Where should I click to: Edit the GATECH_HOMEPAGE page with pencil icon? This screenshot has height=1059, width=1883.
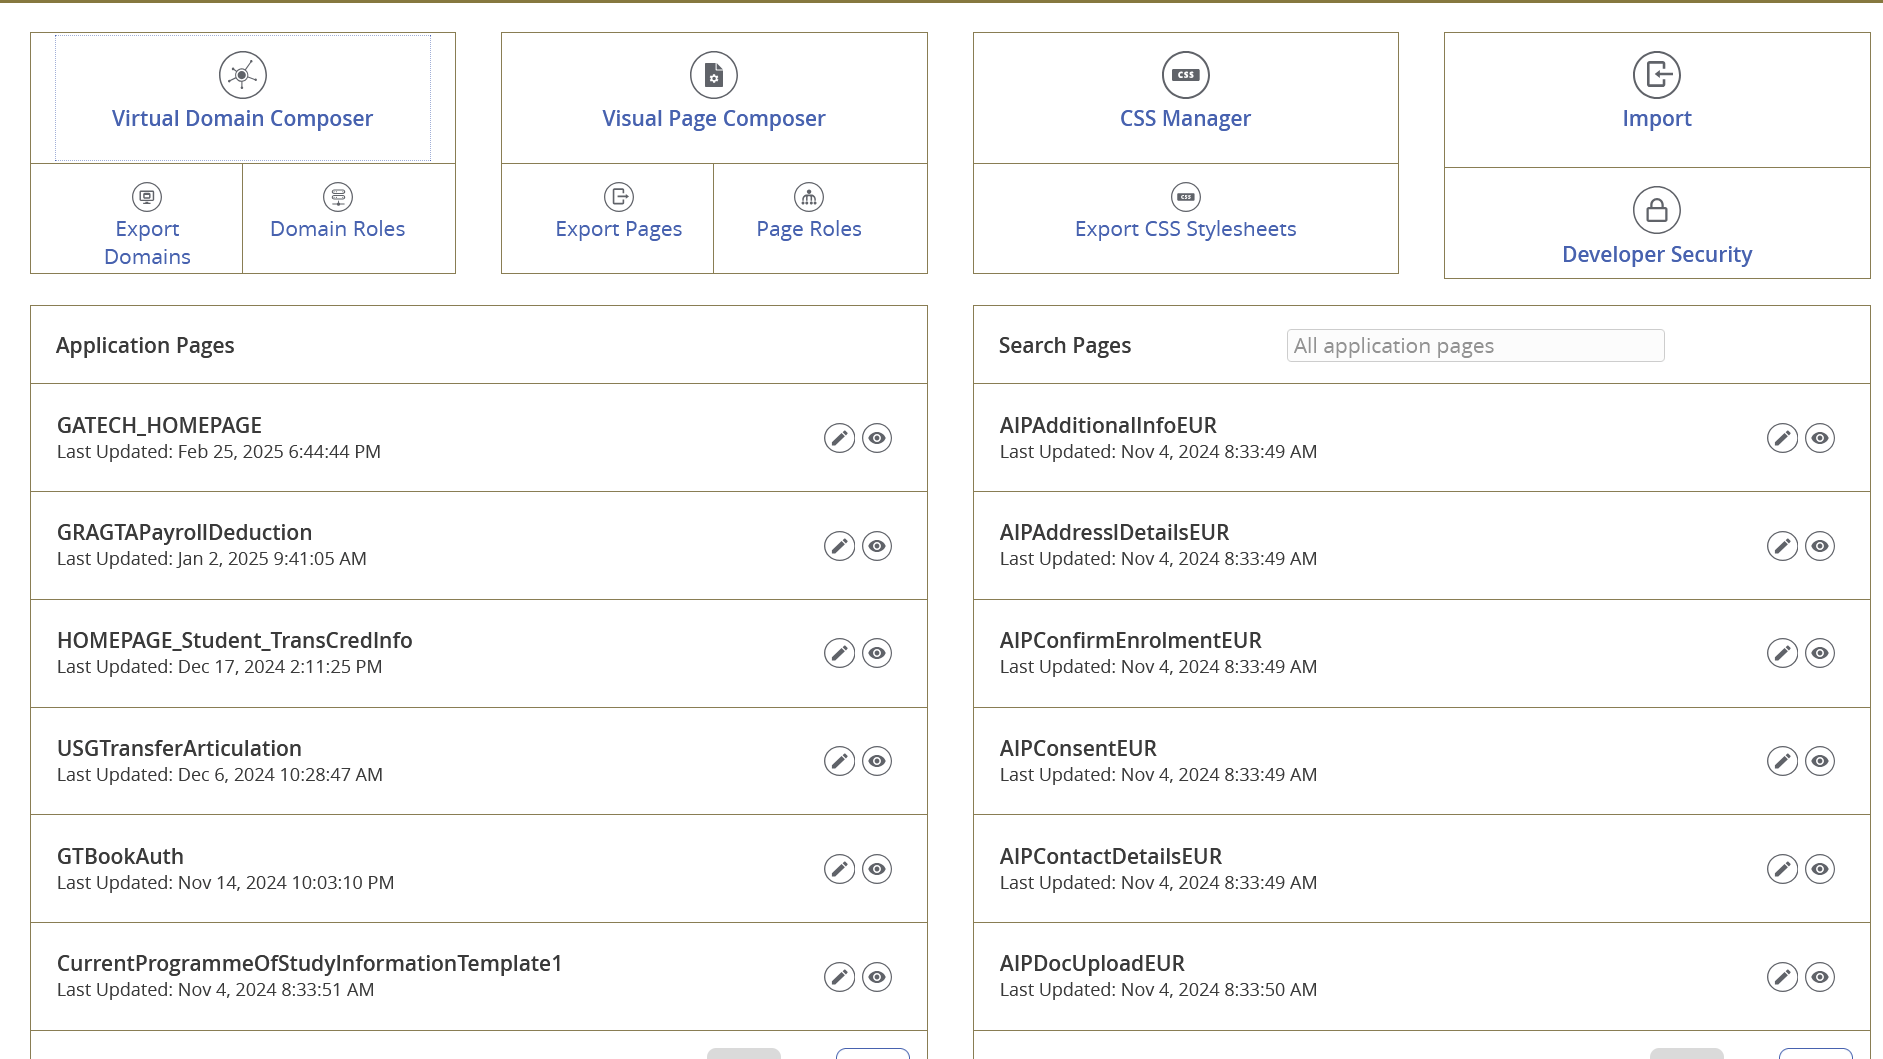(839, 438)
